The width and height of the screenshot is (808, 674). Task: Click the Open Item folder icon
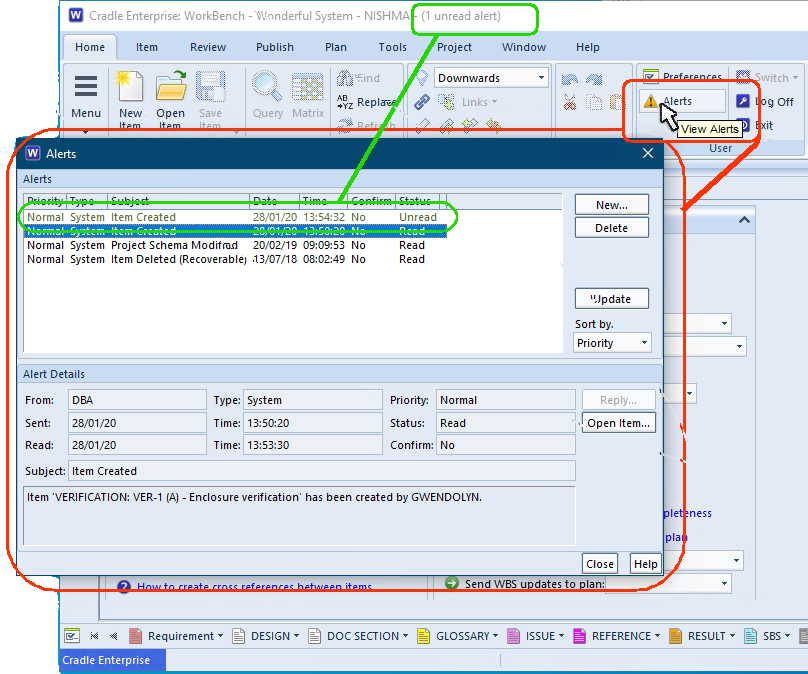click(x=171, y=86)
